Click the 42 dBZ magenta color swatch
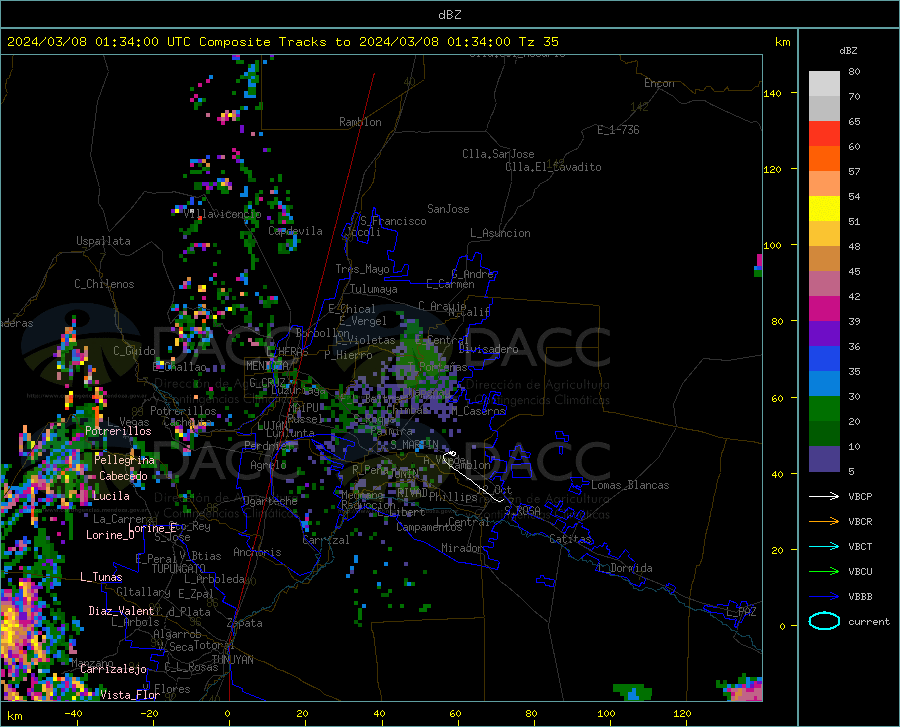 click(x=824, y=309)
